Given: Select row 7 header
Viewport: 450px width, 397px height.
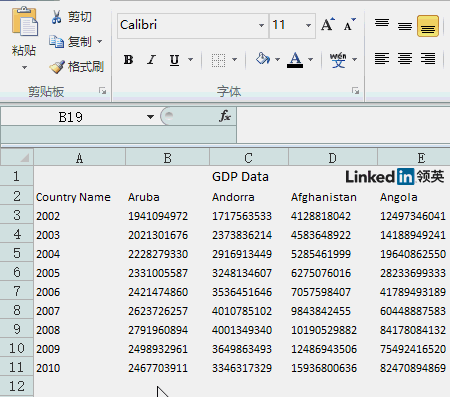Looking at the screenshot, I should point(17,291).
